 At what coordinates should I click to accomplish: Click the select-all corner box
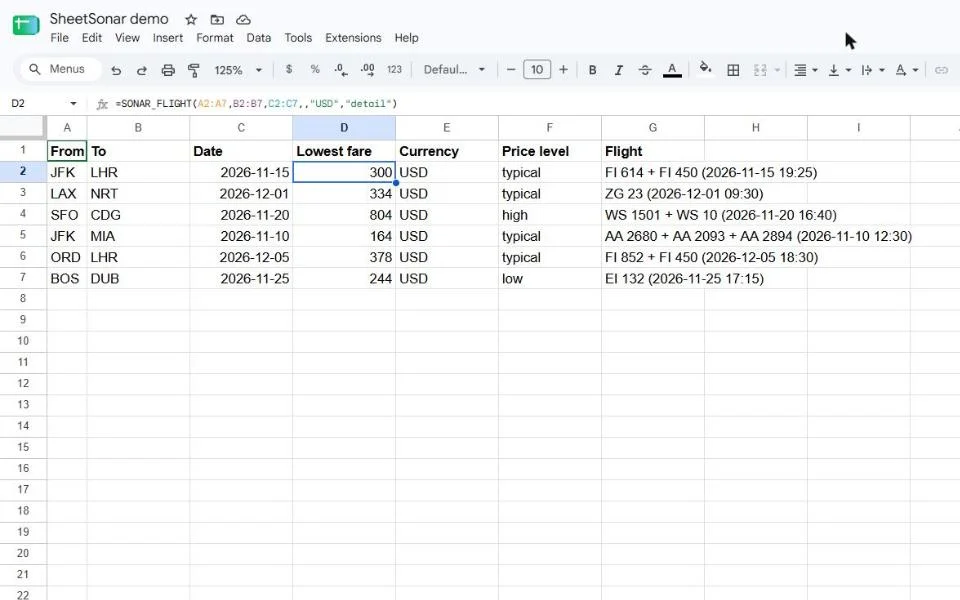(23, 127)
